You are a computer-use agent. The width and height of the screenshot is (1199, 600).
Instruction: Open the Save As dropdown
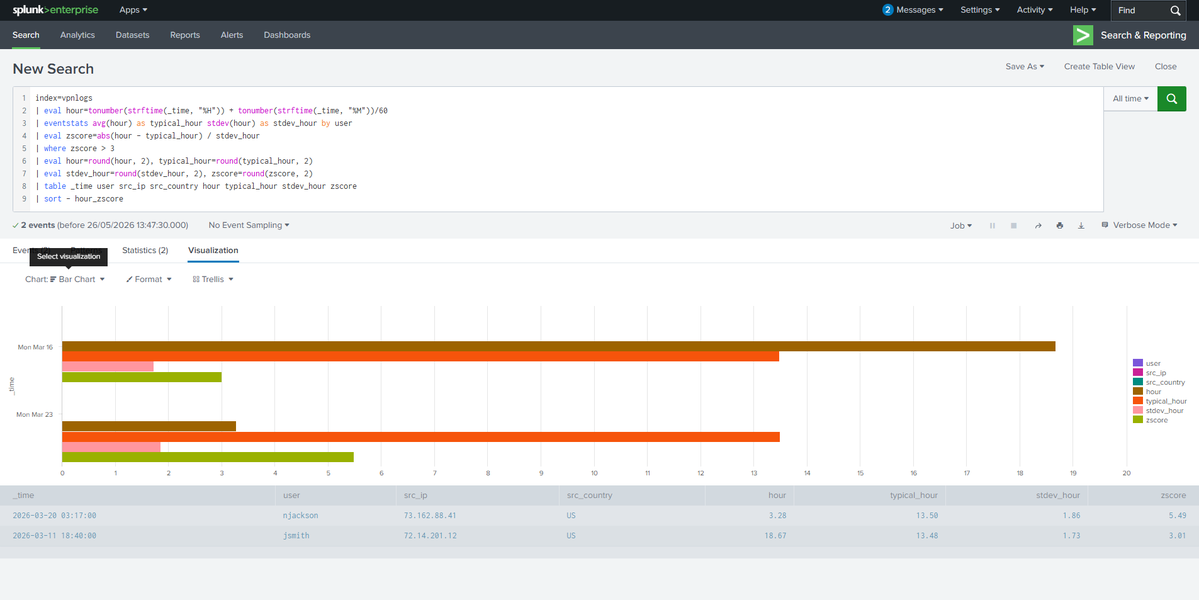coord(1025,66)
